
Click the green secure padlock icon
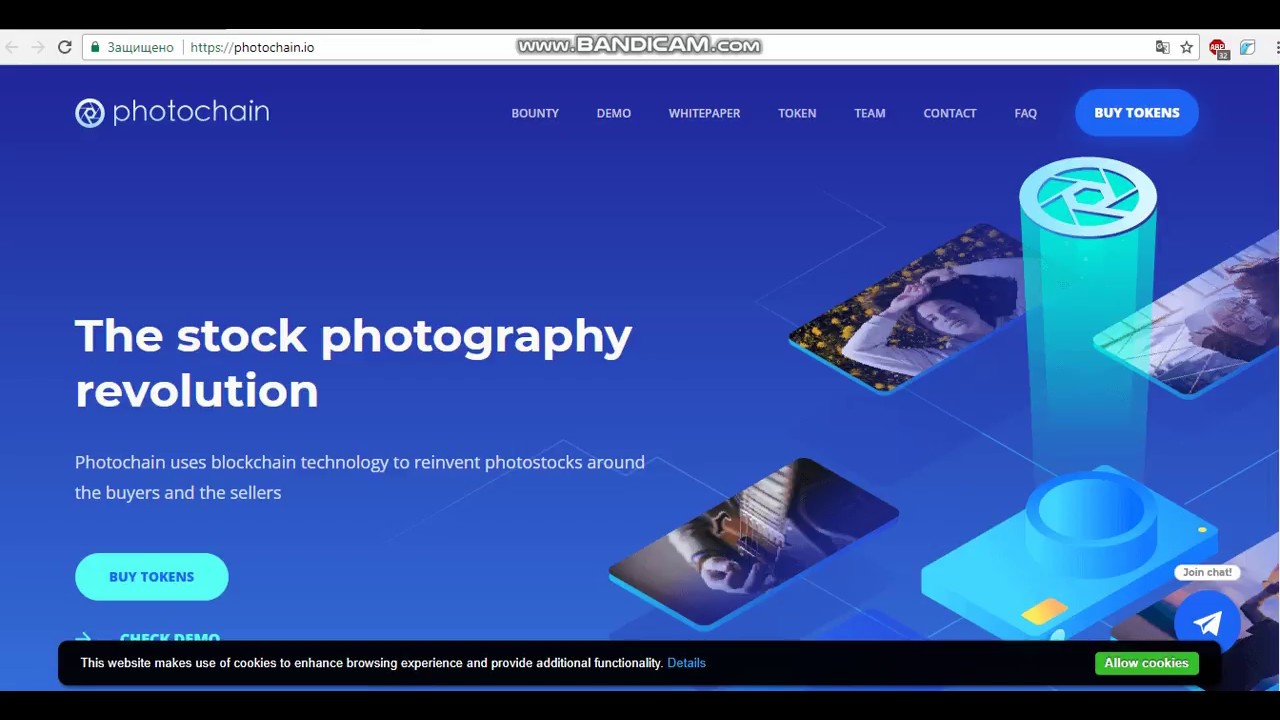(96, 47)
